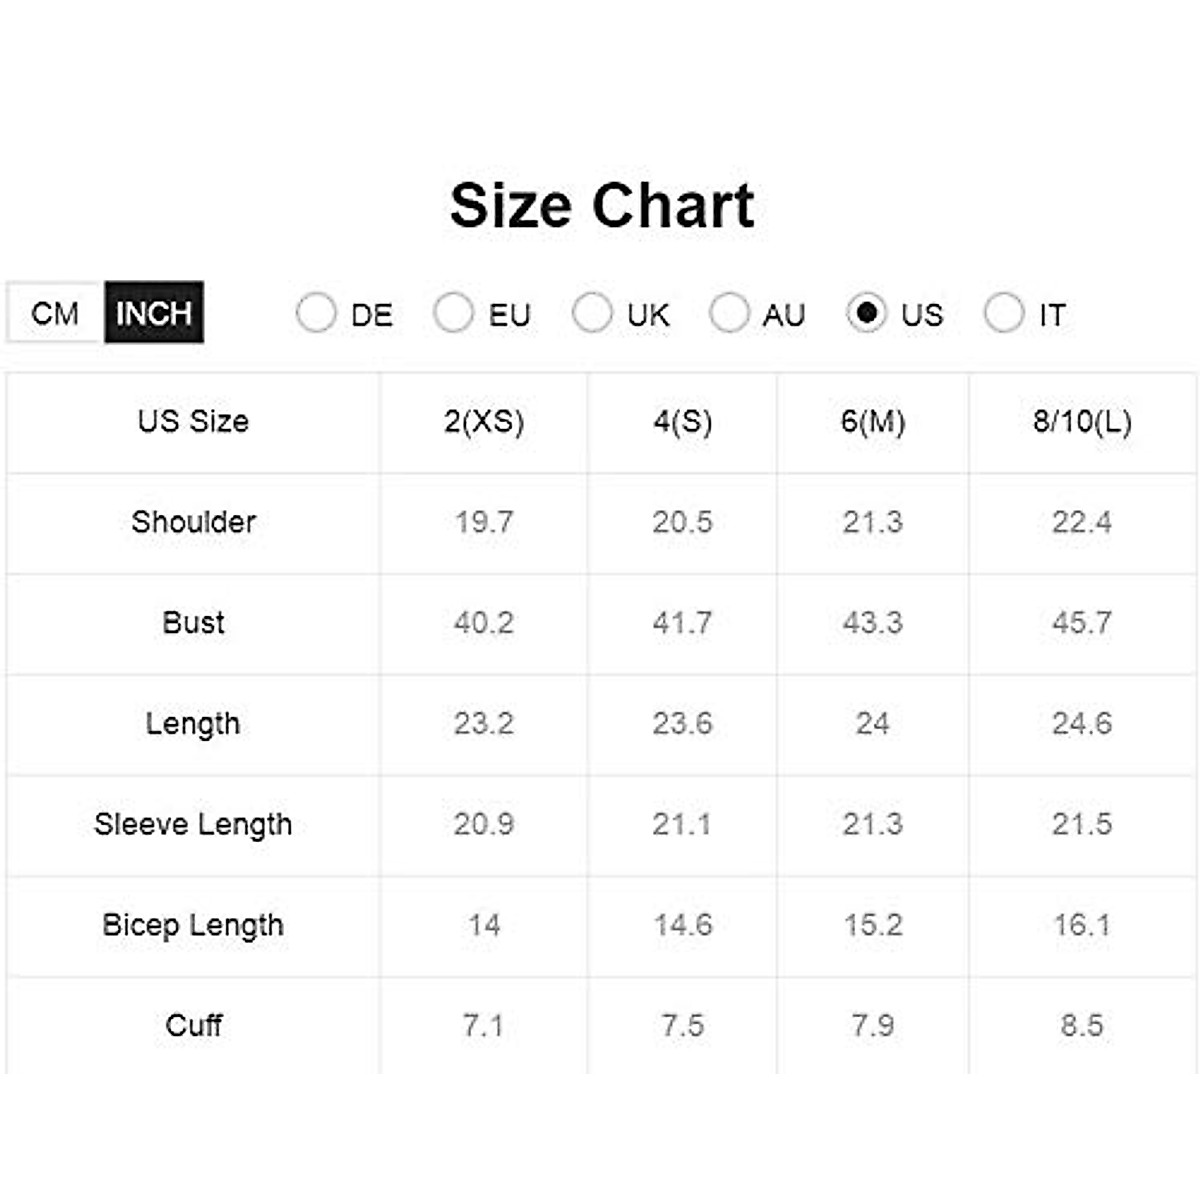Viewport: 1200px width, 1200px height.
Task: Select the Sleeve Length row label
Action: point(194,824)
